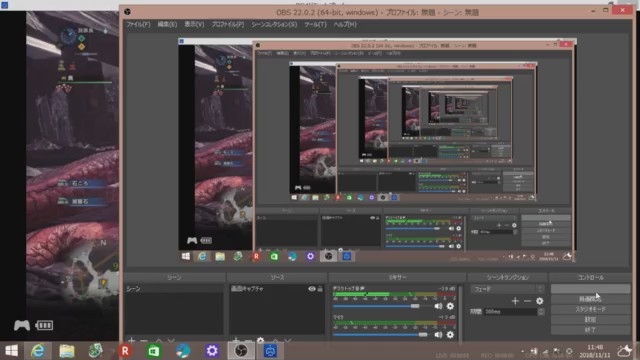The width and height of the screenshot is (640, 360).
Task: Click the 録画開始 button
Action: pyautogui.click(x=590, y=299)
